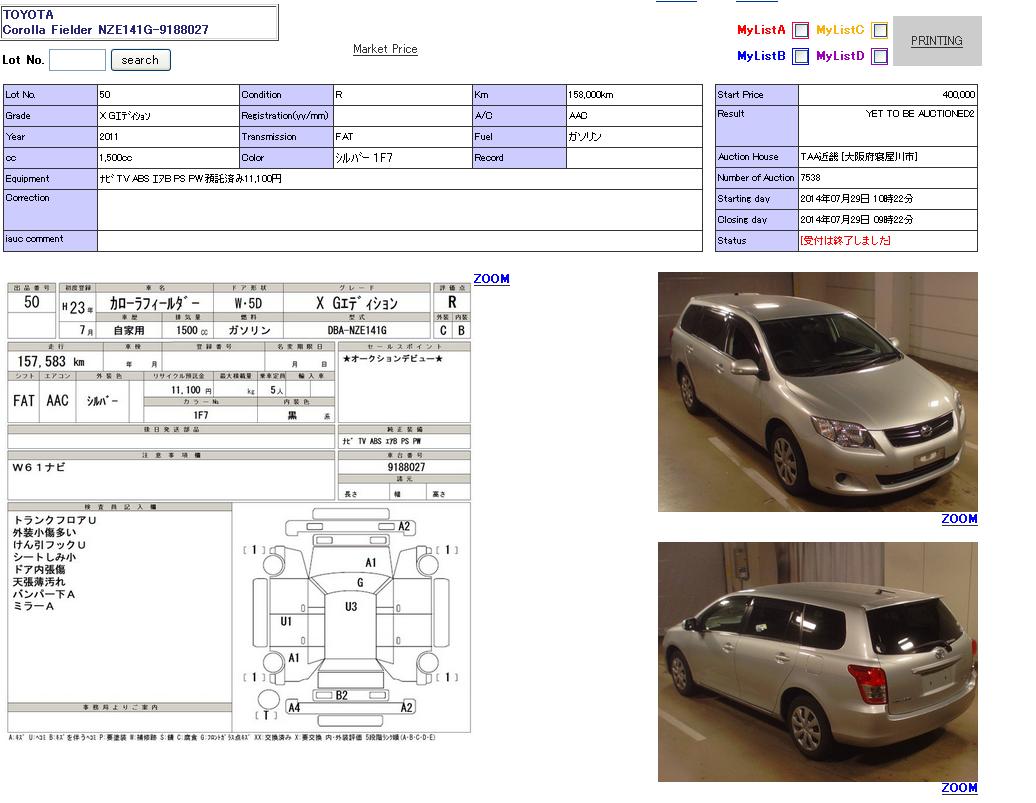This screenshot has height=803, width=1036.
Task: Click the blue MyListB label
Action: coord(761,57)
